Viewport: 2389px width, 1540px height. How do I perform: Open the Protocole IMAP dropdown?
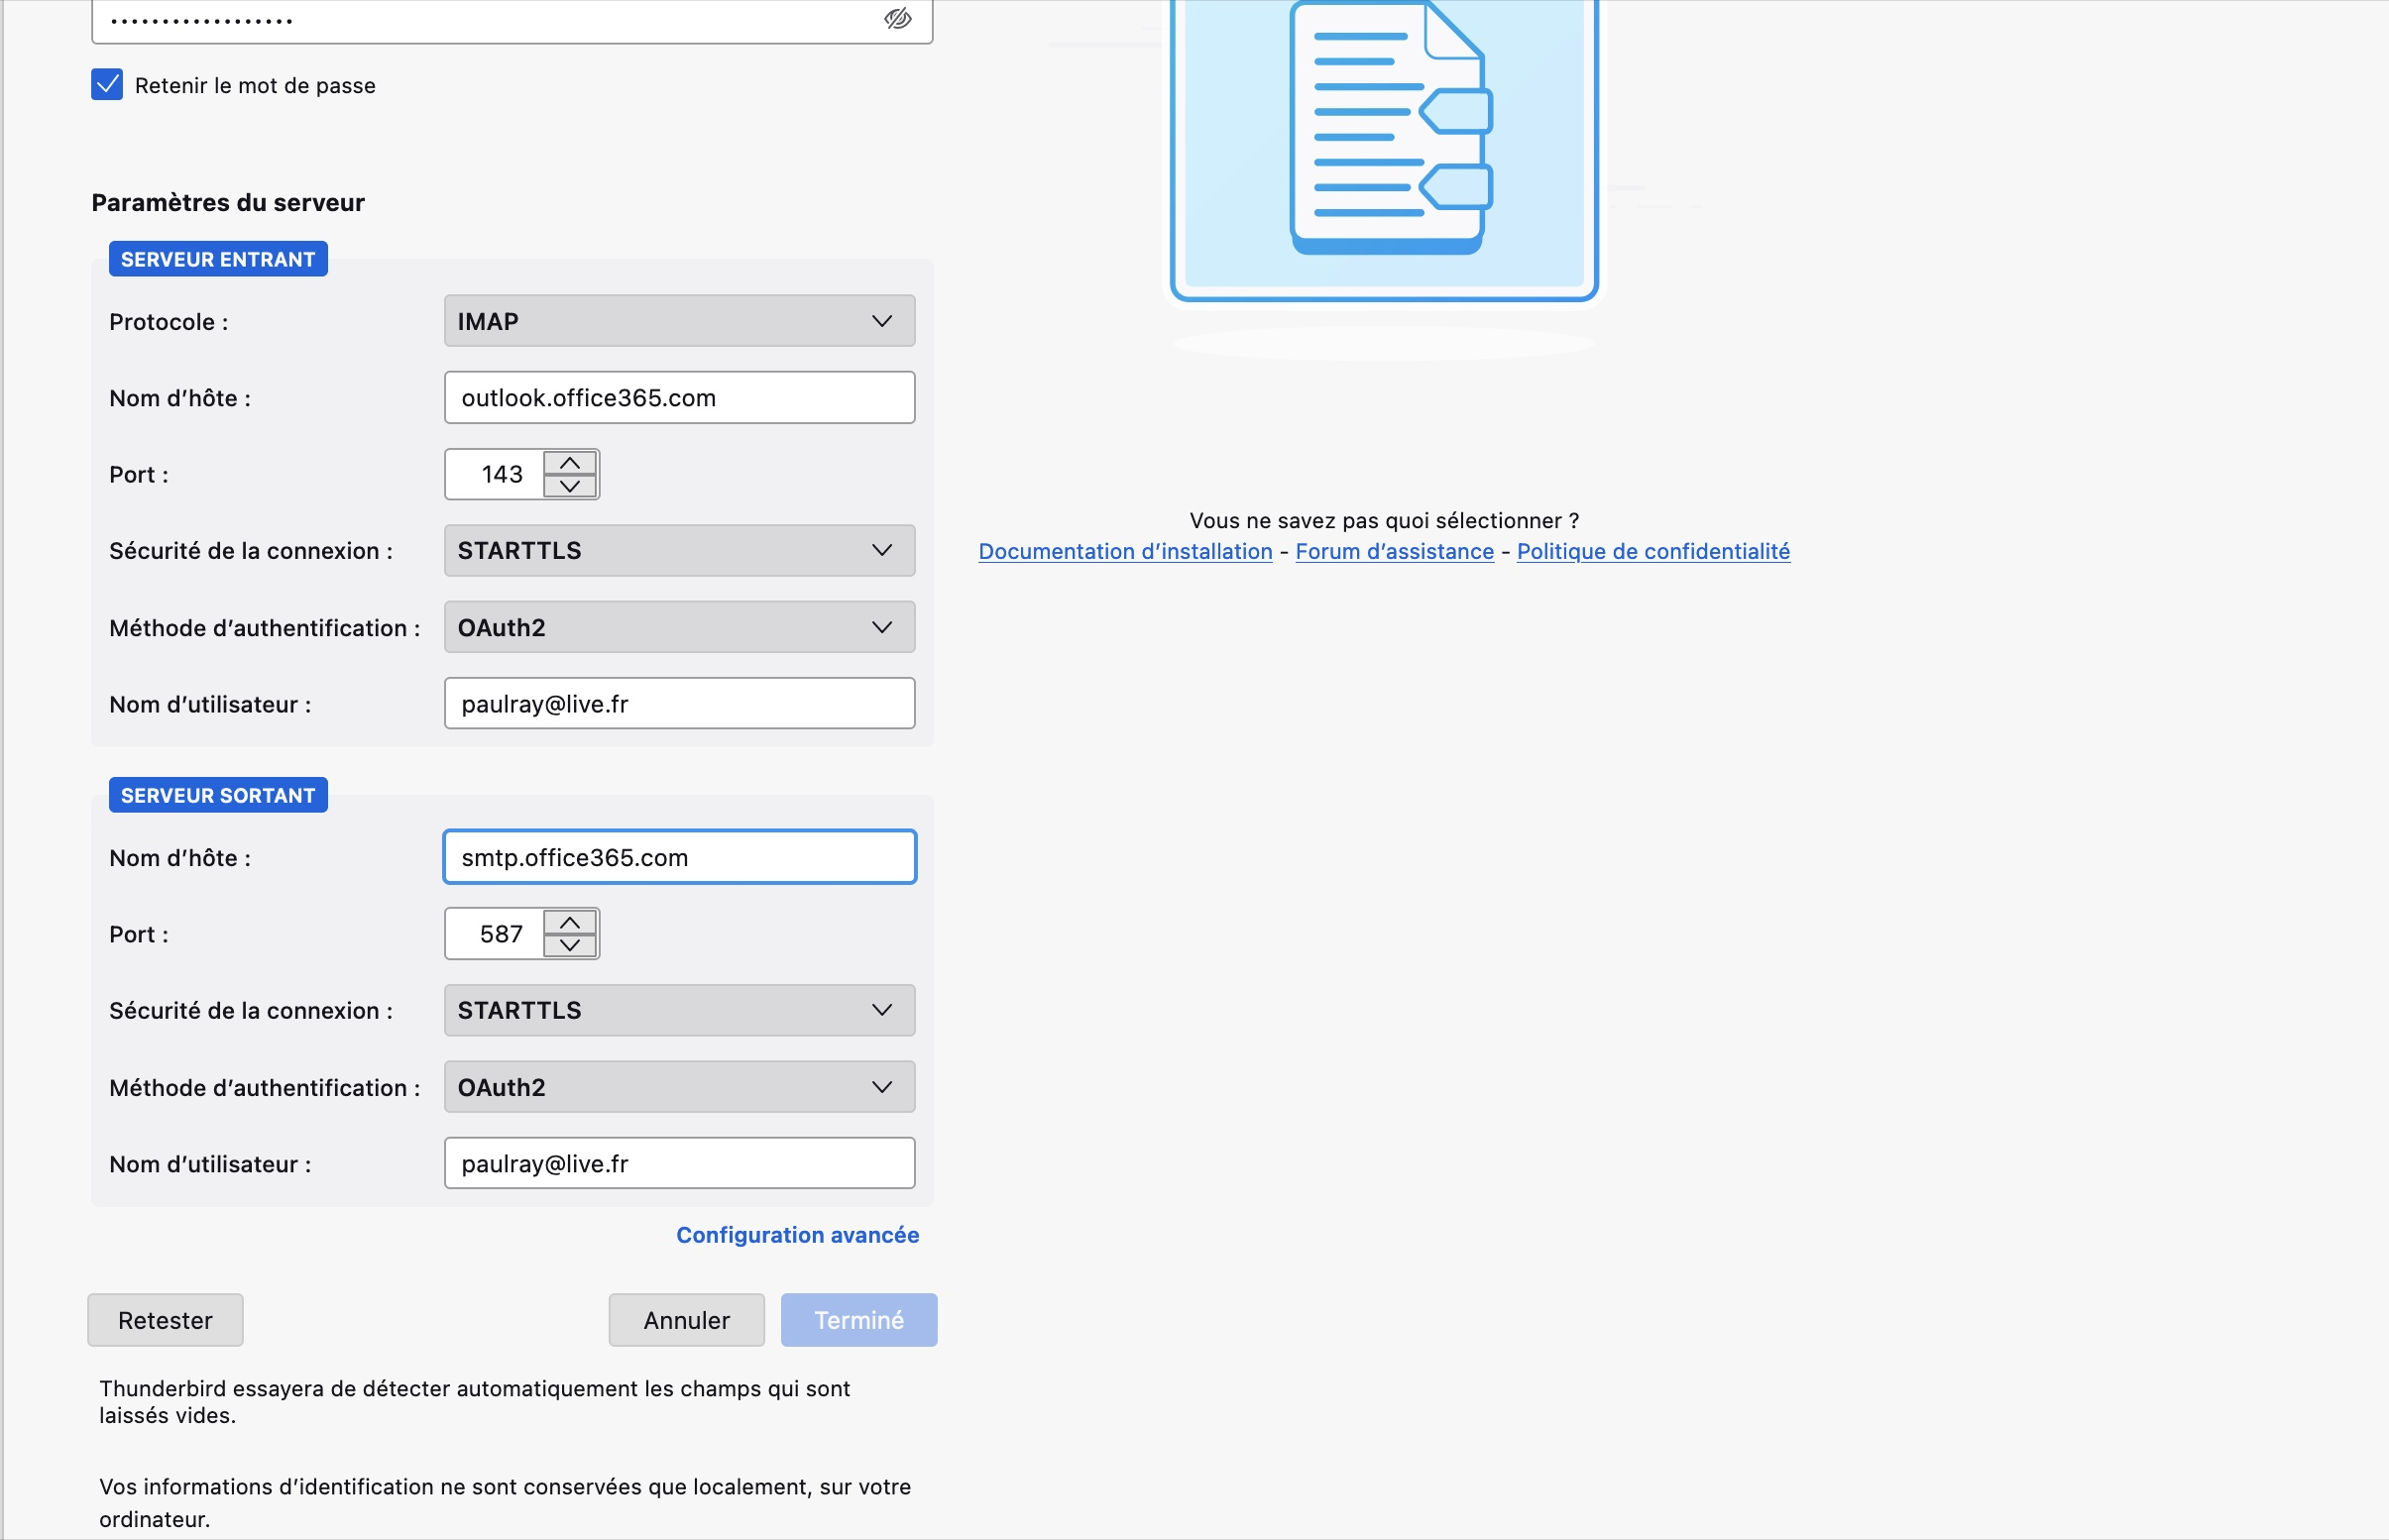679,321
